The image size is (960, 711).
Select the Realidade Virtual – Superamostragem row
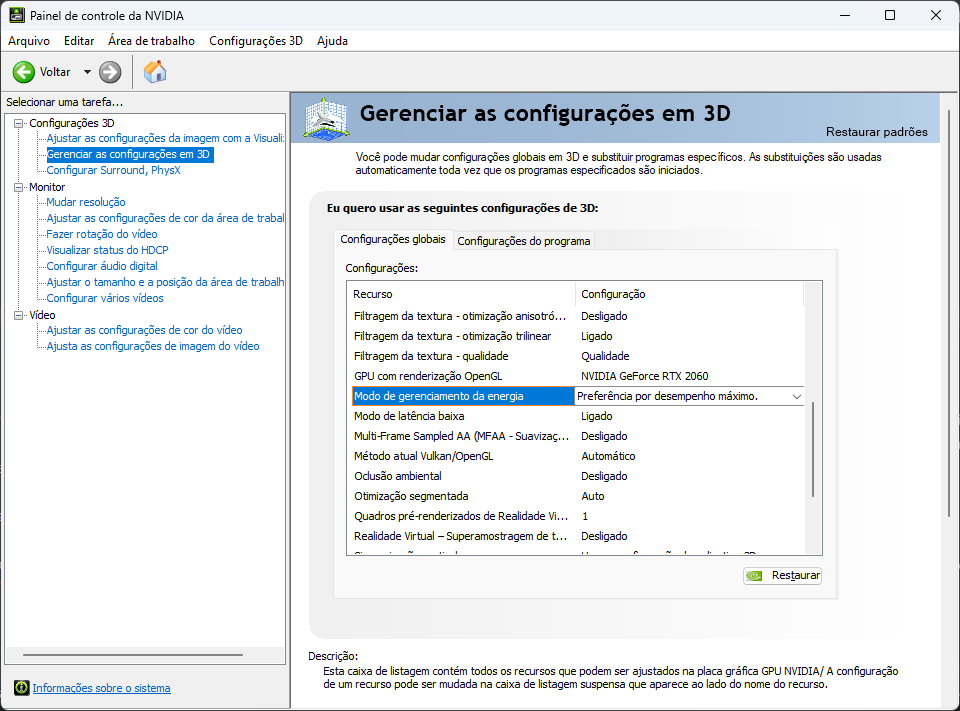coord(578,536)
